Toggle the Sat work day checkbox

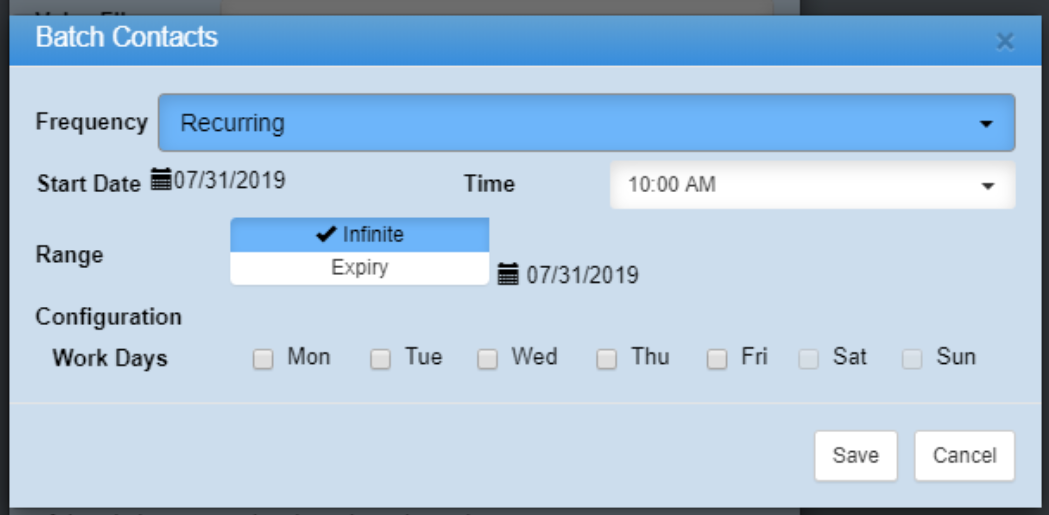tap(808, 360)
